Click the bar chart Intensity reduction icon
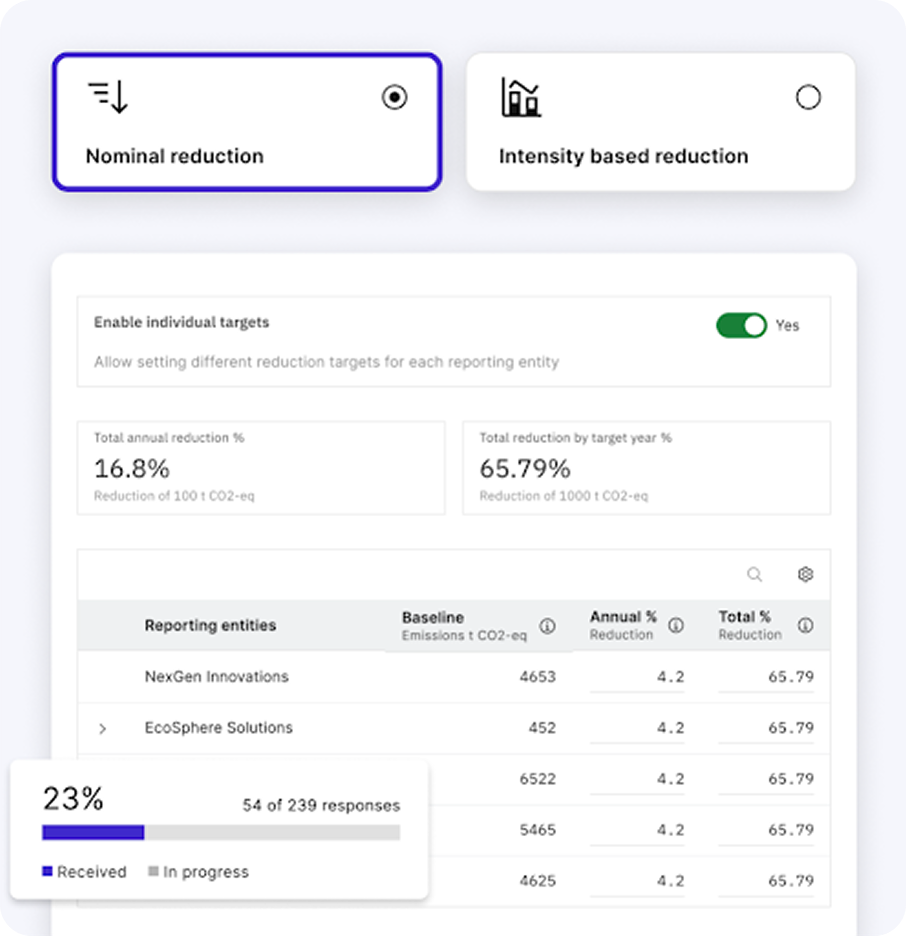 [x=520, y=97]
